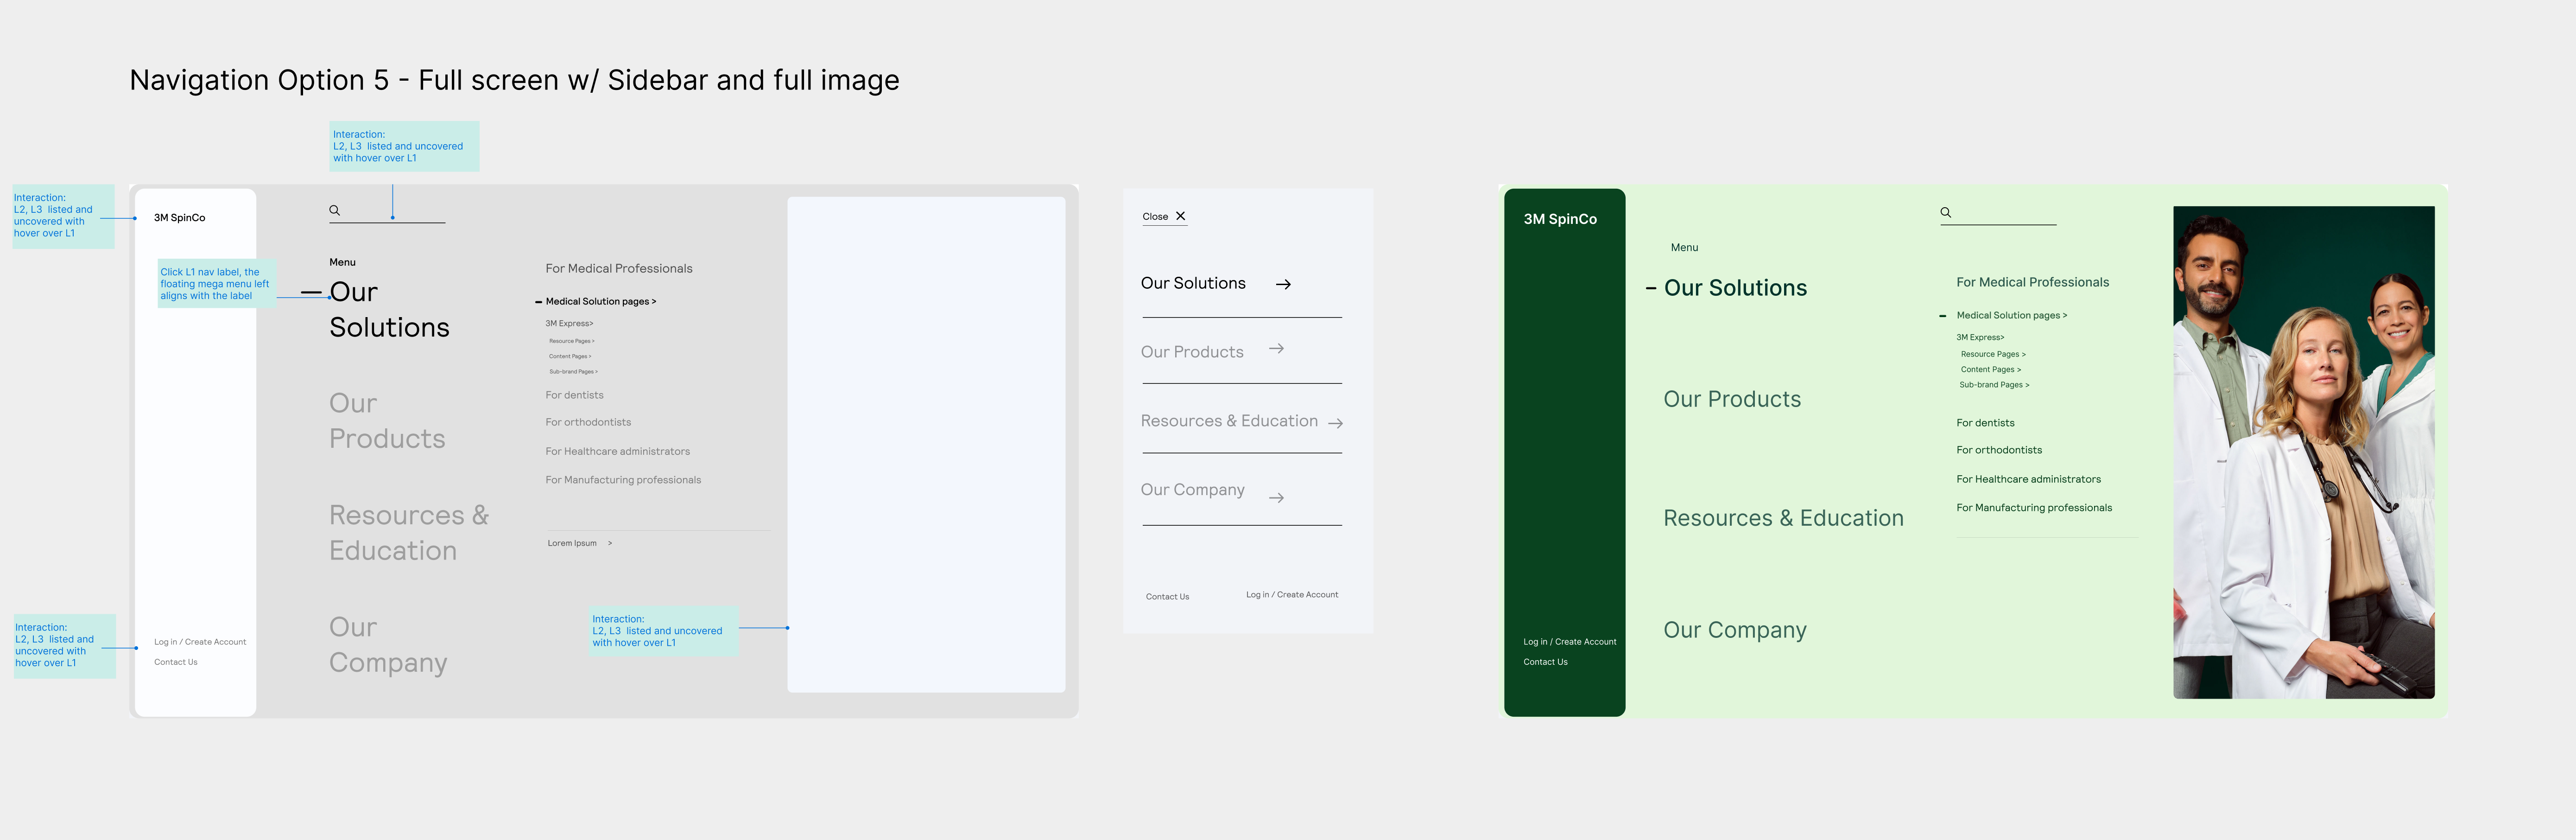The image size is (2576, 840).
Task: Expand Sub-brand Pages in green mockup
Action: point(1994,384)
